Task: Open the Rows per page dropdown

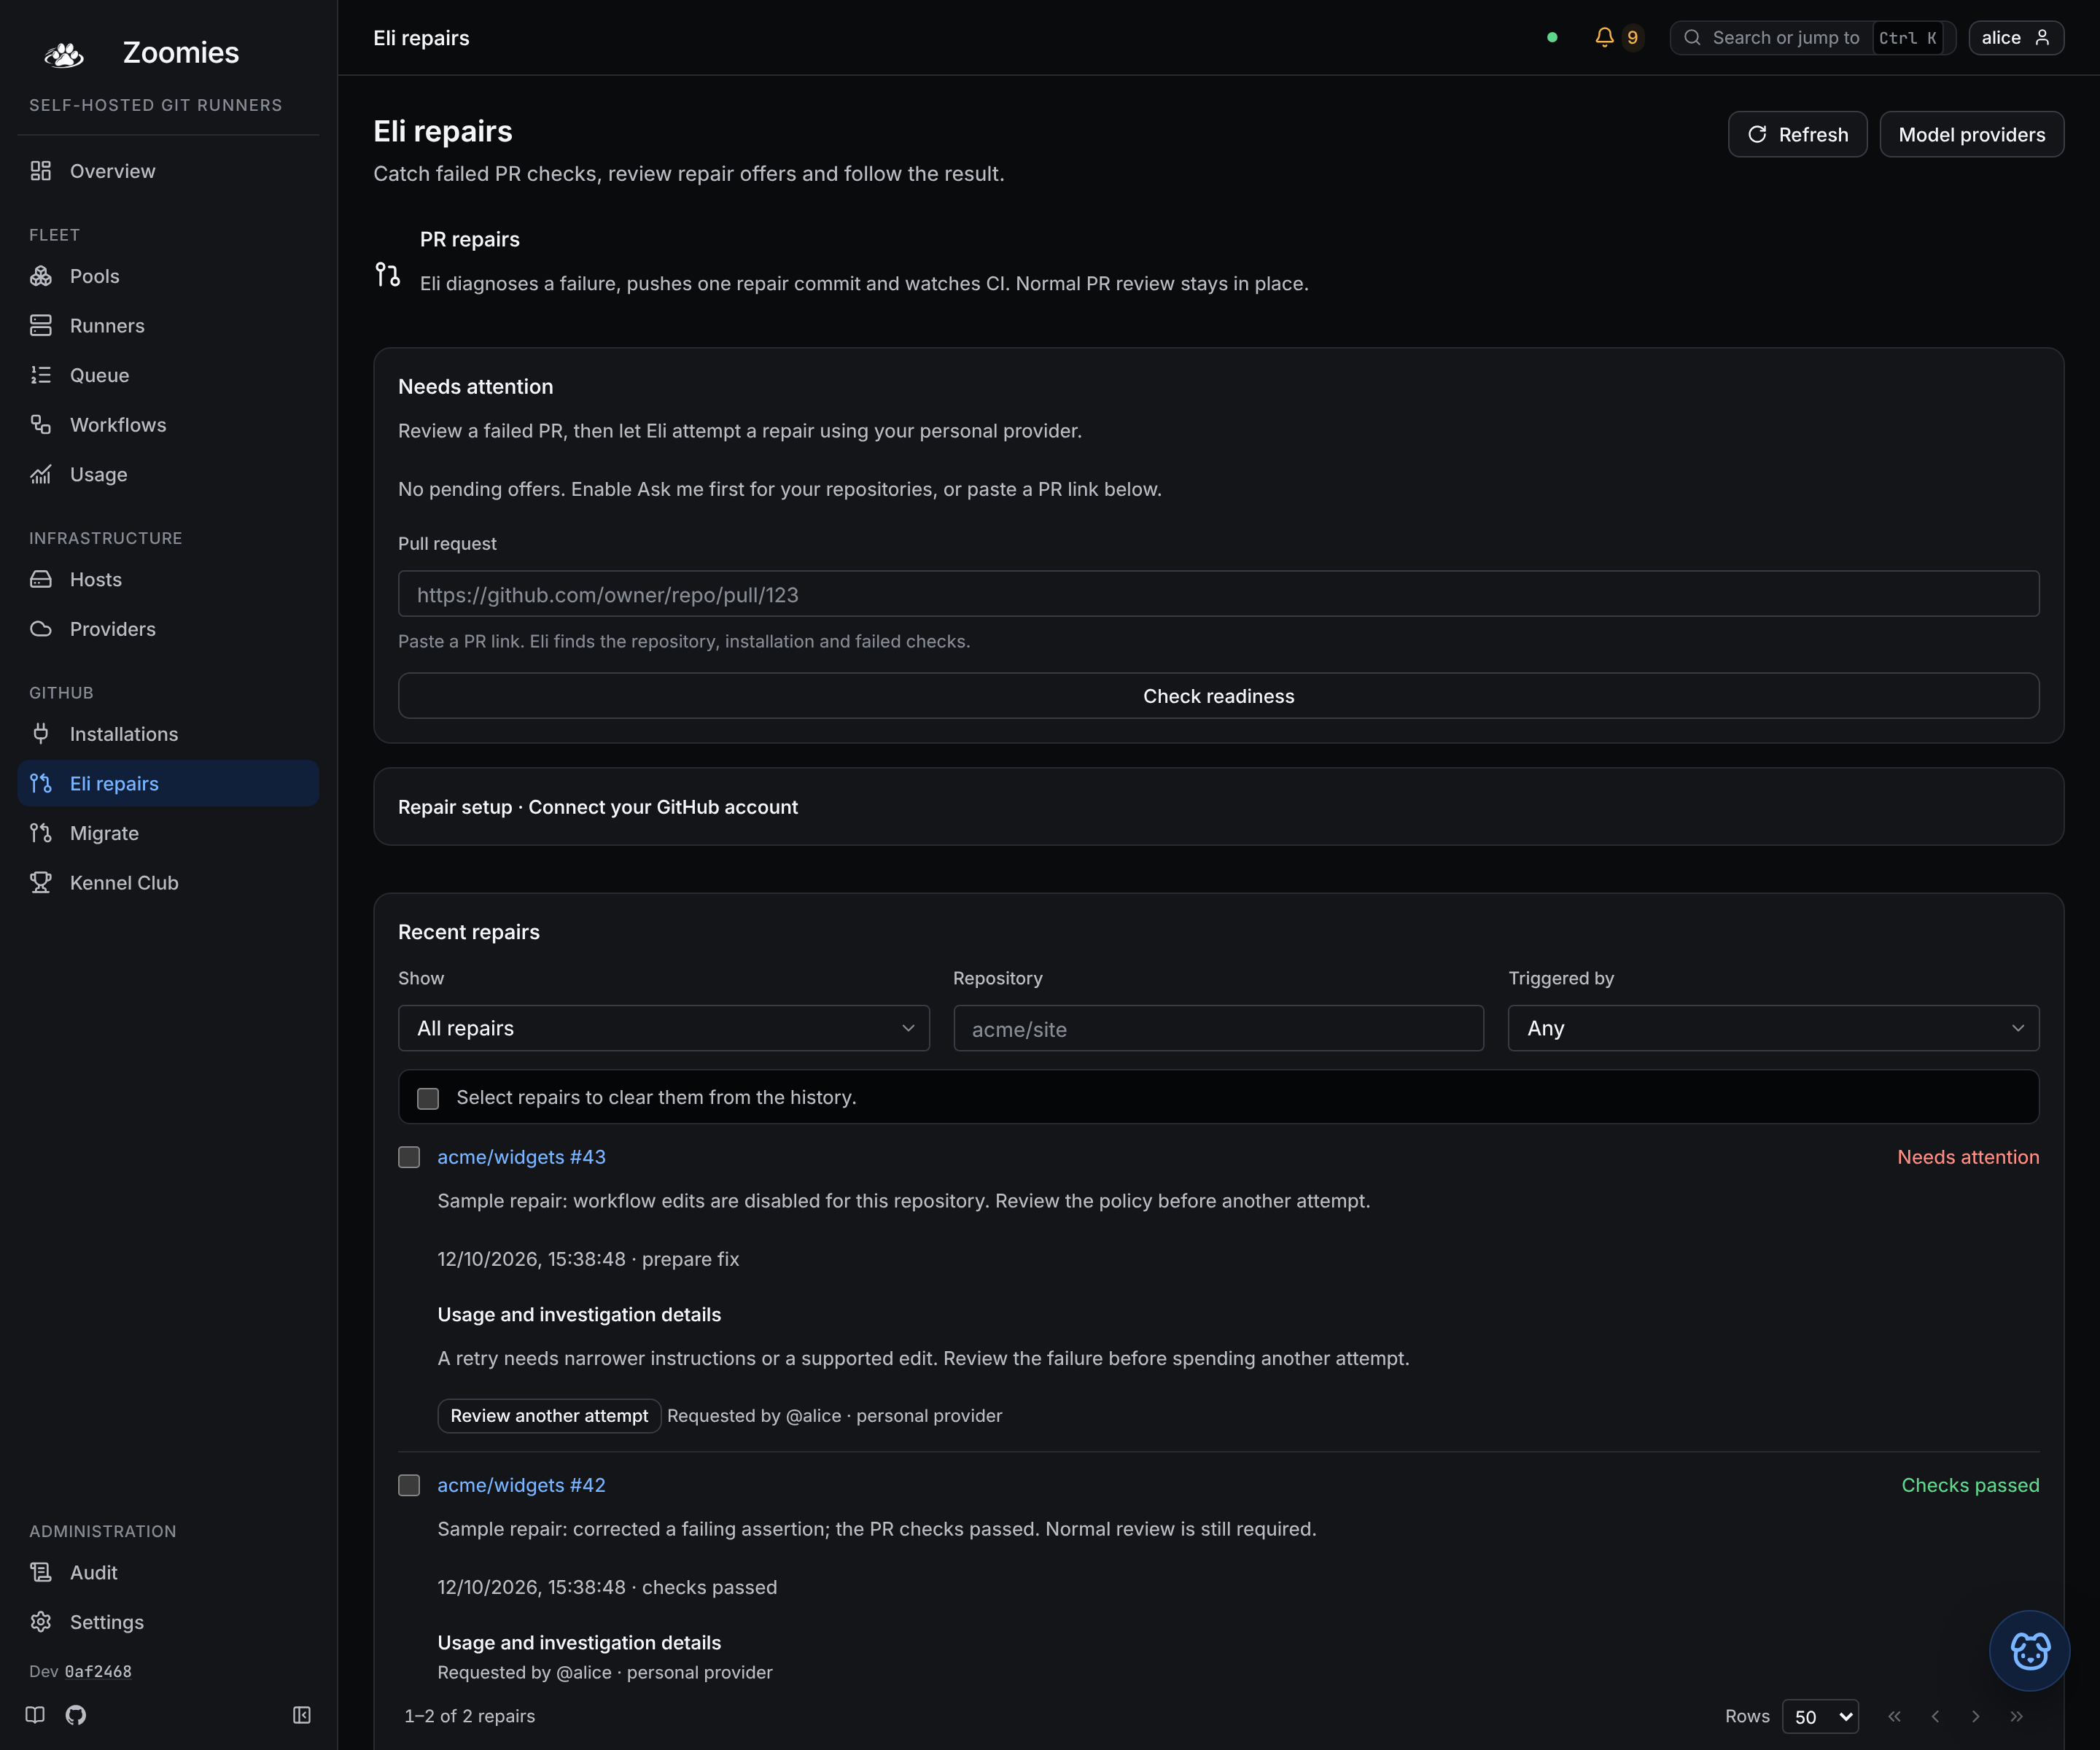Action: 1820,1716
